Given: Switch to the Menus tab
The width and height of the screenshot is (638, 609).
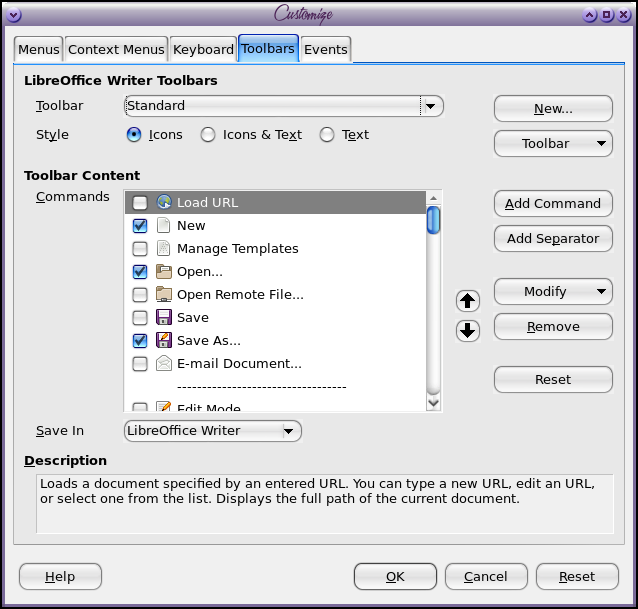Looking at the screenshot, I should tap(39, 49).
